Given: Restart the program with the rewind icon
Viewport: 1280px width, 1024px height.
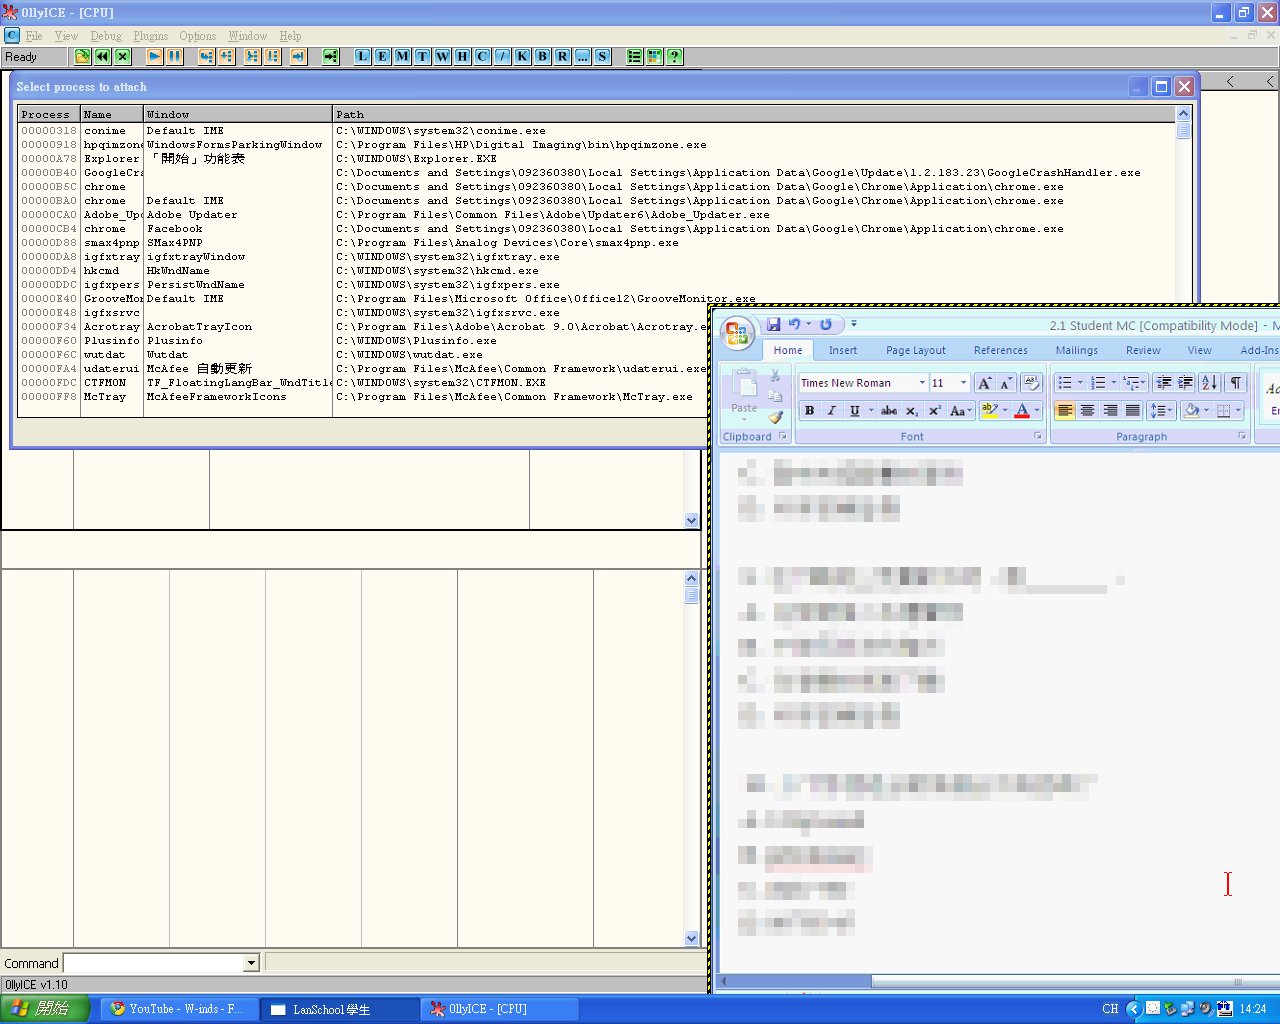Looking at the screenshot, I should (103, 57).
